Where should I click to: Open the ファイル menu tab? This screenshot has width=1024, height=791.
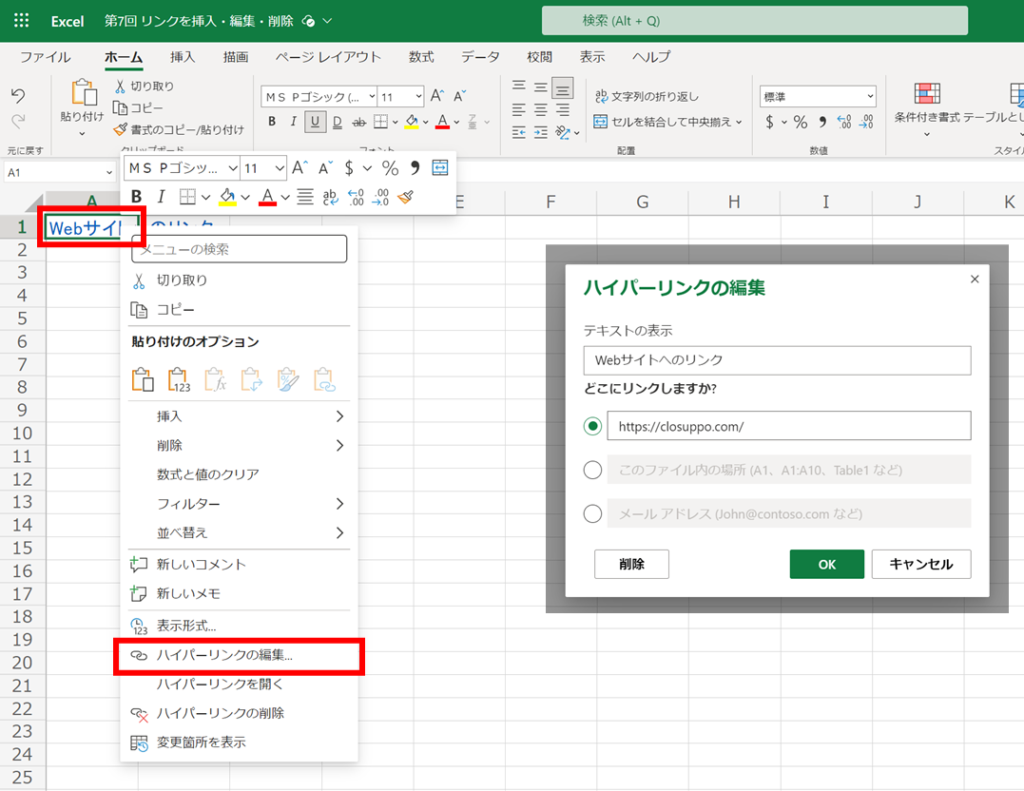coord(45,57)
